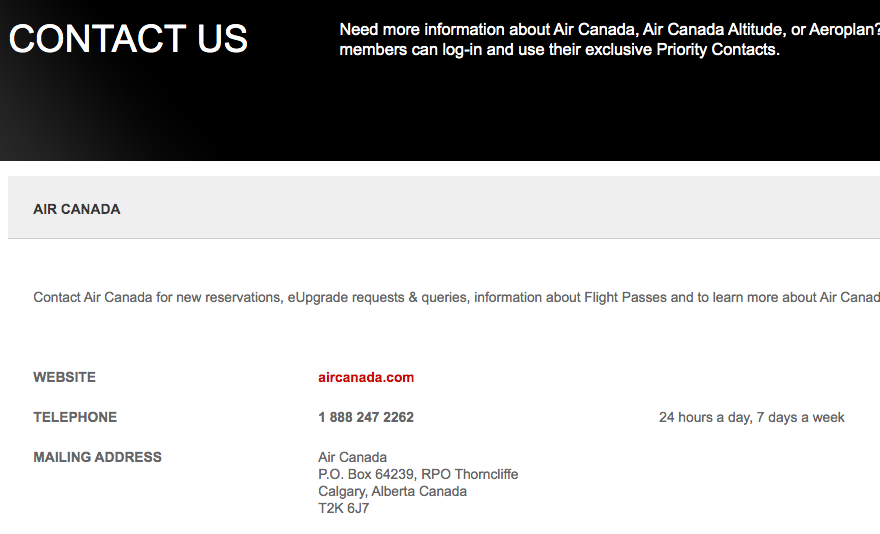The width and height of the screenshot is (880, 534).
Task: Click the Calgary, Alberta Canada address line
Action: point(392,491)
